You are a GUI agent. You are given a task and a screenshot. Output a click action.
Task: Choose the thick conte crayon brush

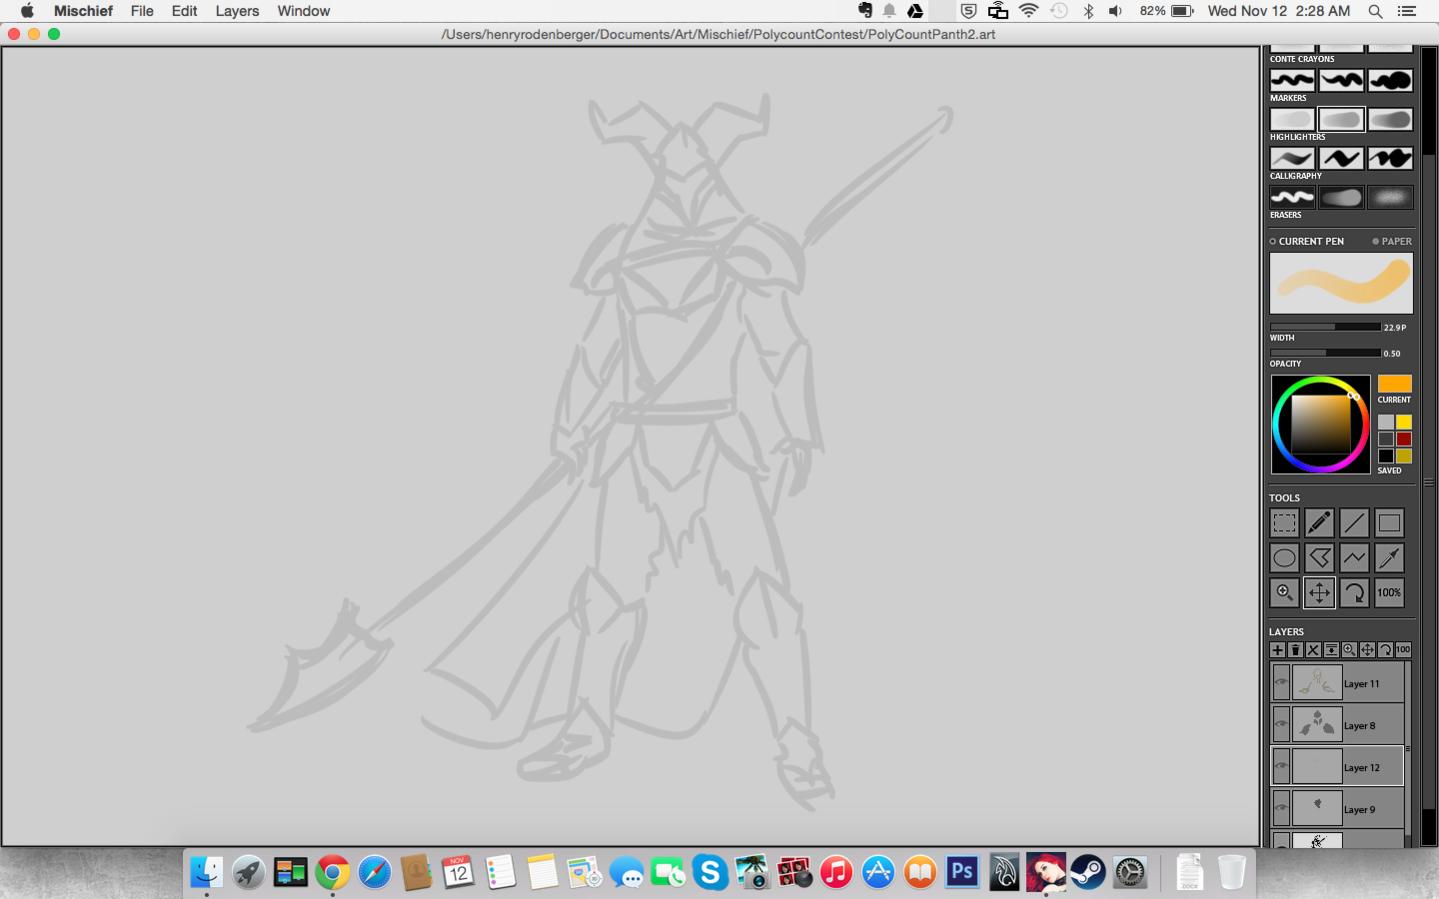1390,81
